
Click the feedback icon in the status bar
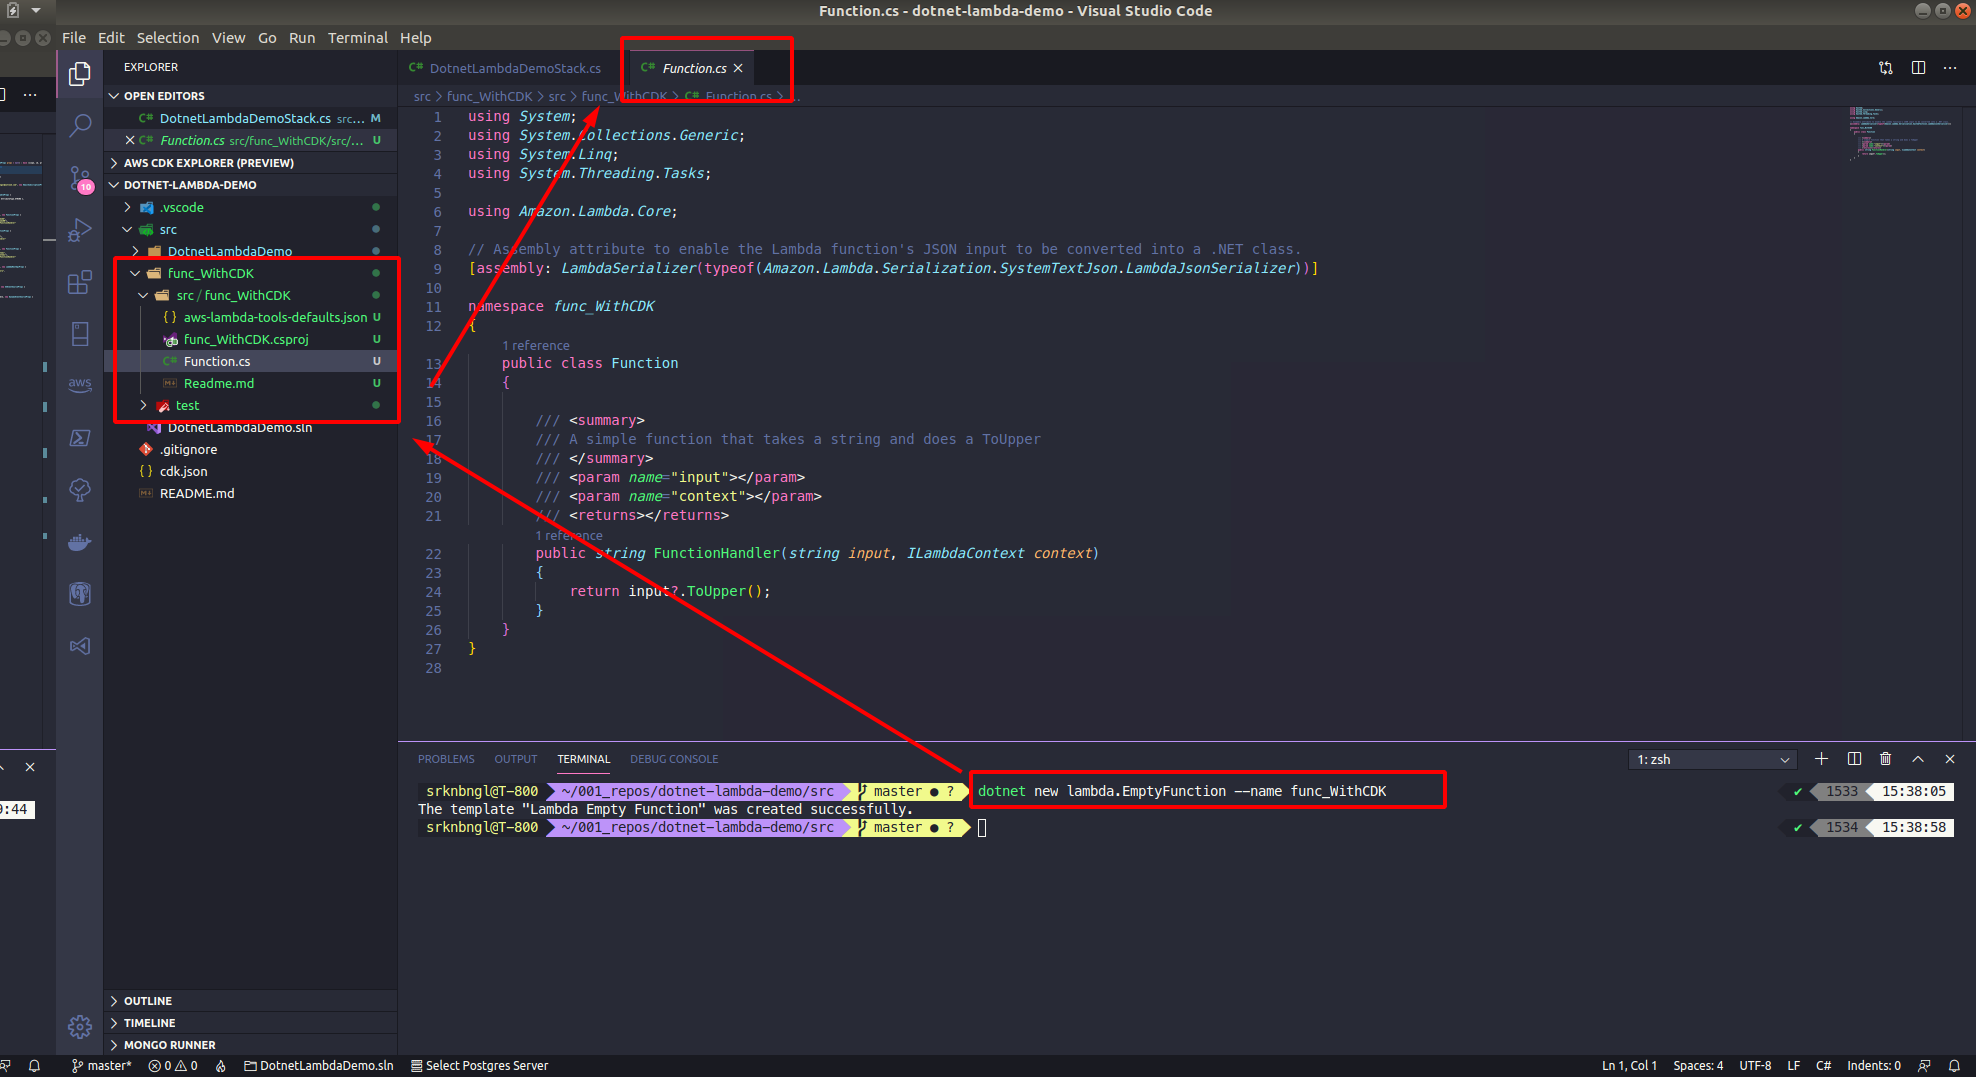click(1924, 1065)
